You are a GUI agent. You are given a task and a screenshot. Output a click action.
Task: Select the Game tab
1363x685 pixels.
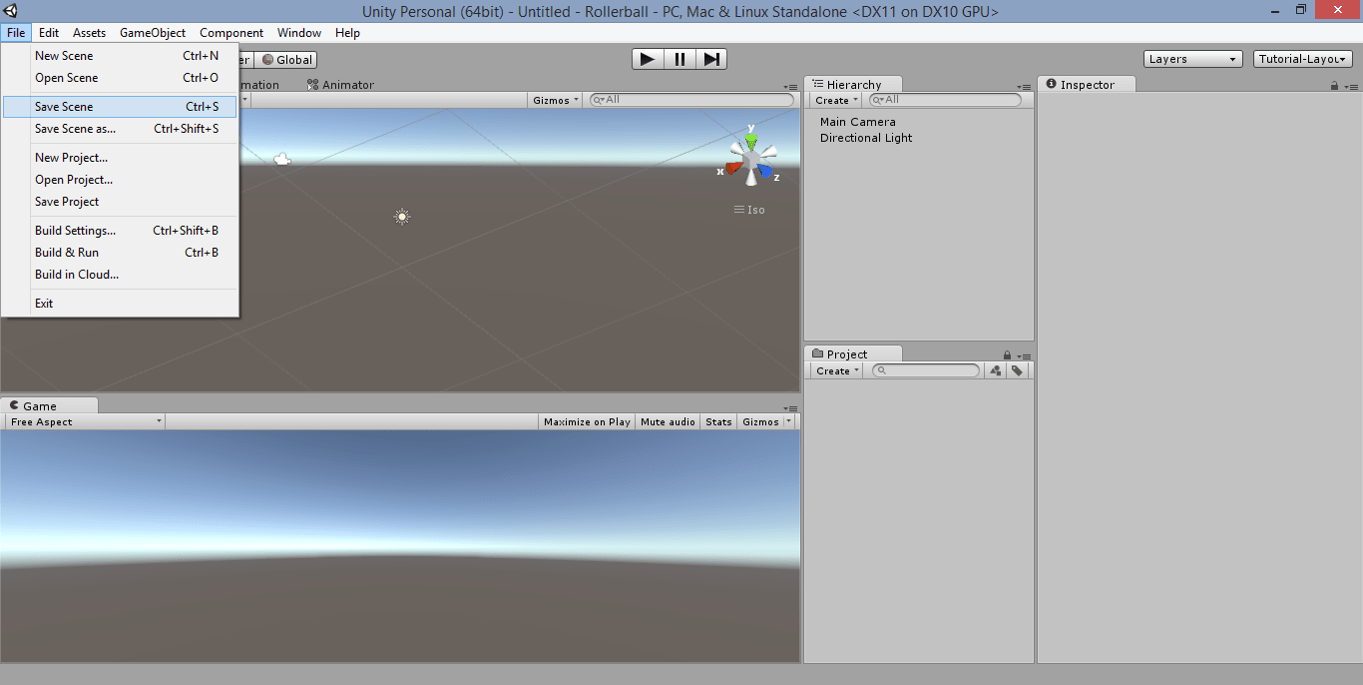[49, 406]
